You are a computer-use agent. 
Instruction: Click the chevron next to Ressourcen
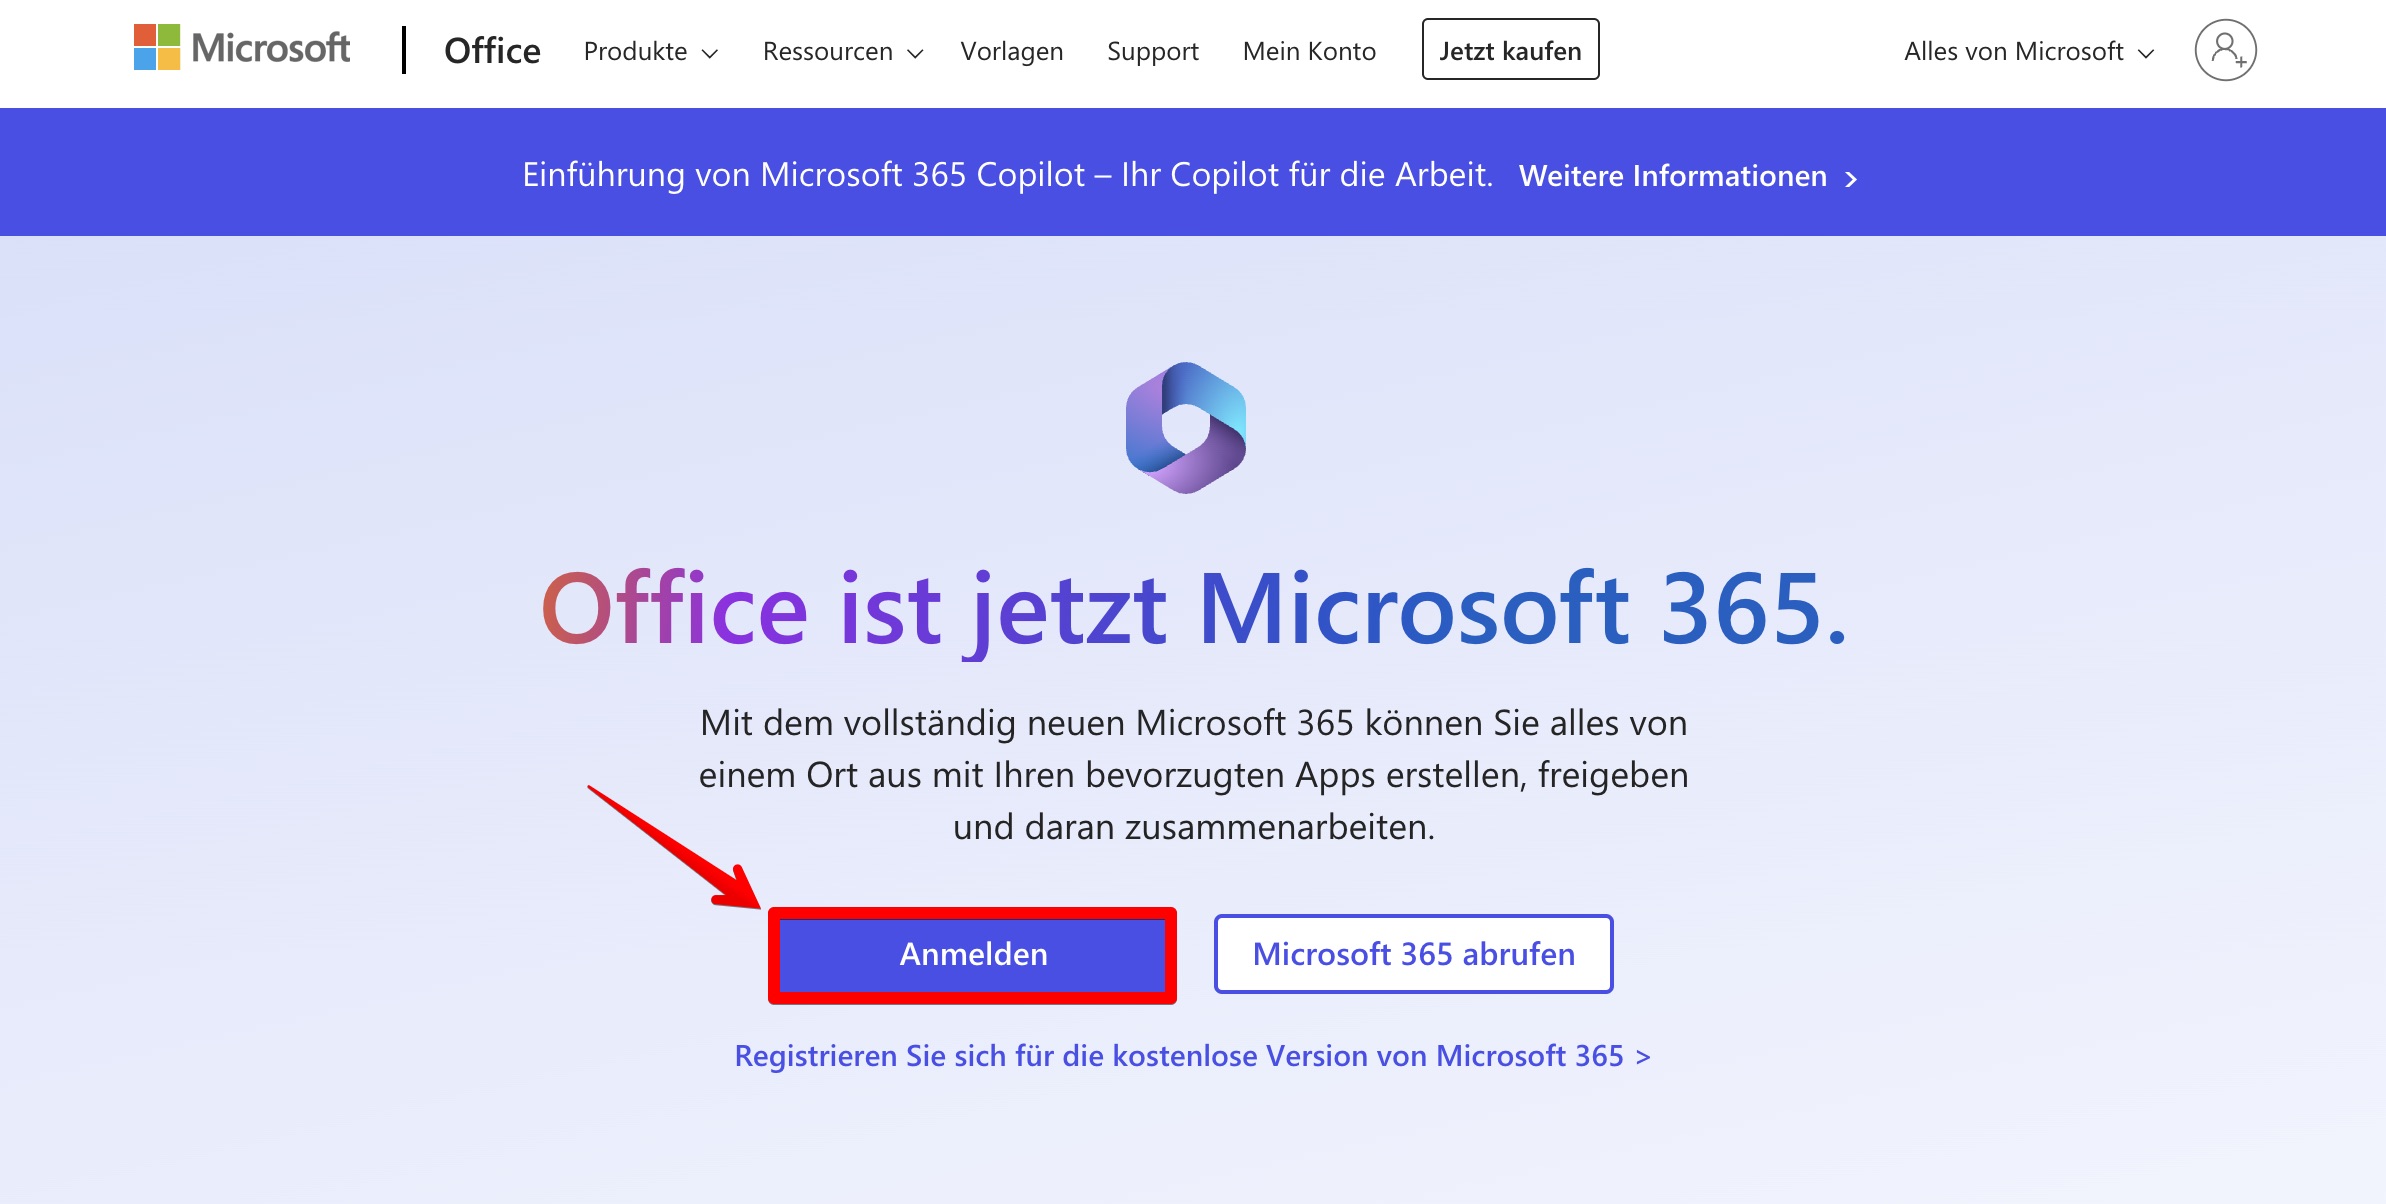(x=914, y=54)
